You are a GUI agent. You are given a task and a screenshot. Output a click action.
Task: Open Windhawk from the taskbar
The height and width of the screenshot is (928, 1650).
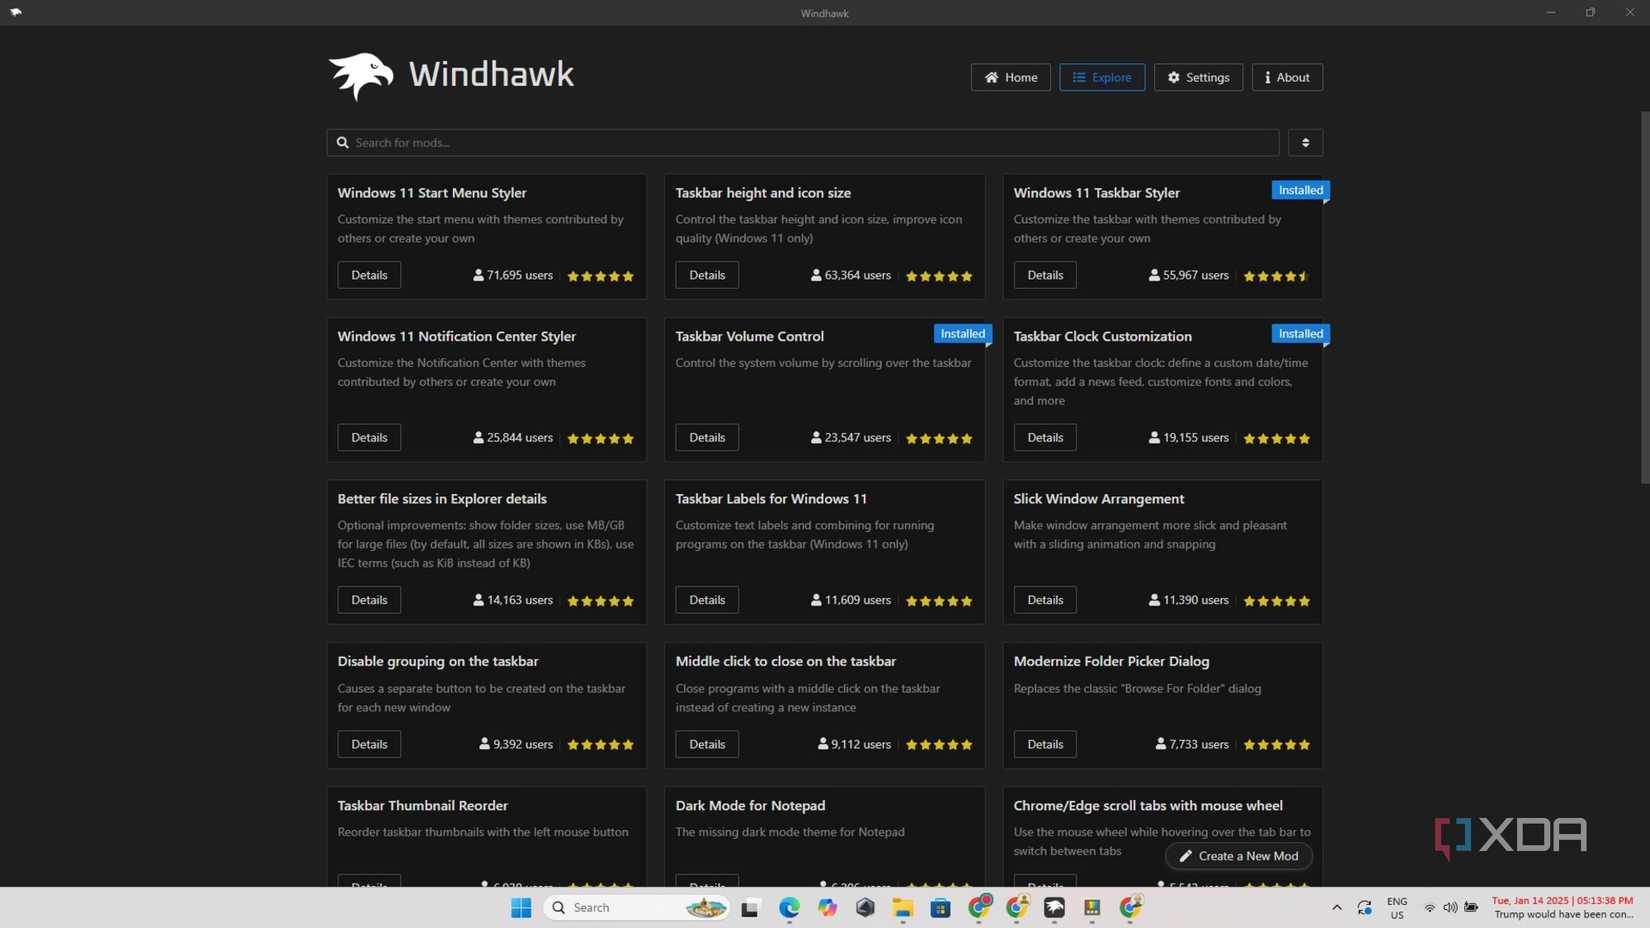[1054, 908]
